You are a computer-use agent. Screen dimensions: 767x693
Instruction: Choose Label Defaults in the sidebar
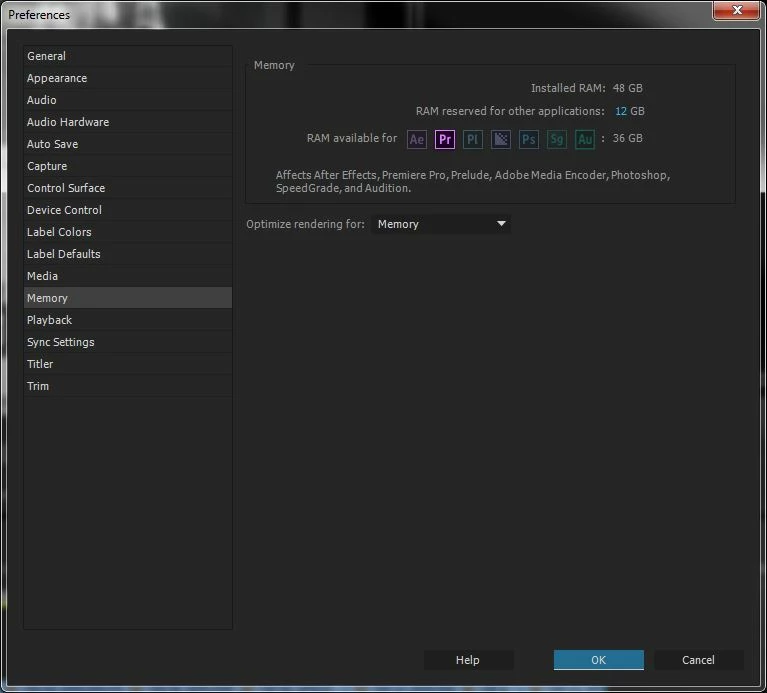click(128, 254)
